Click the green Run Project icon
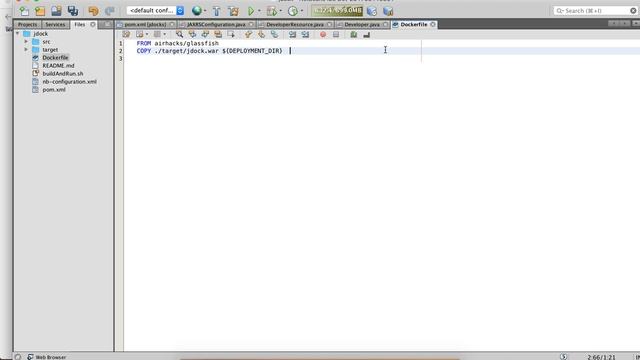The height and width of the screenshot is (360, 640). (x=251, y=11)
